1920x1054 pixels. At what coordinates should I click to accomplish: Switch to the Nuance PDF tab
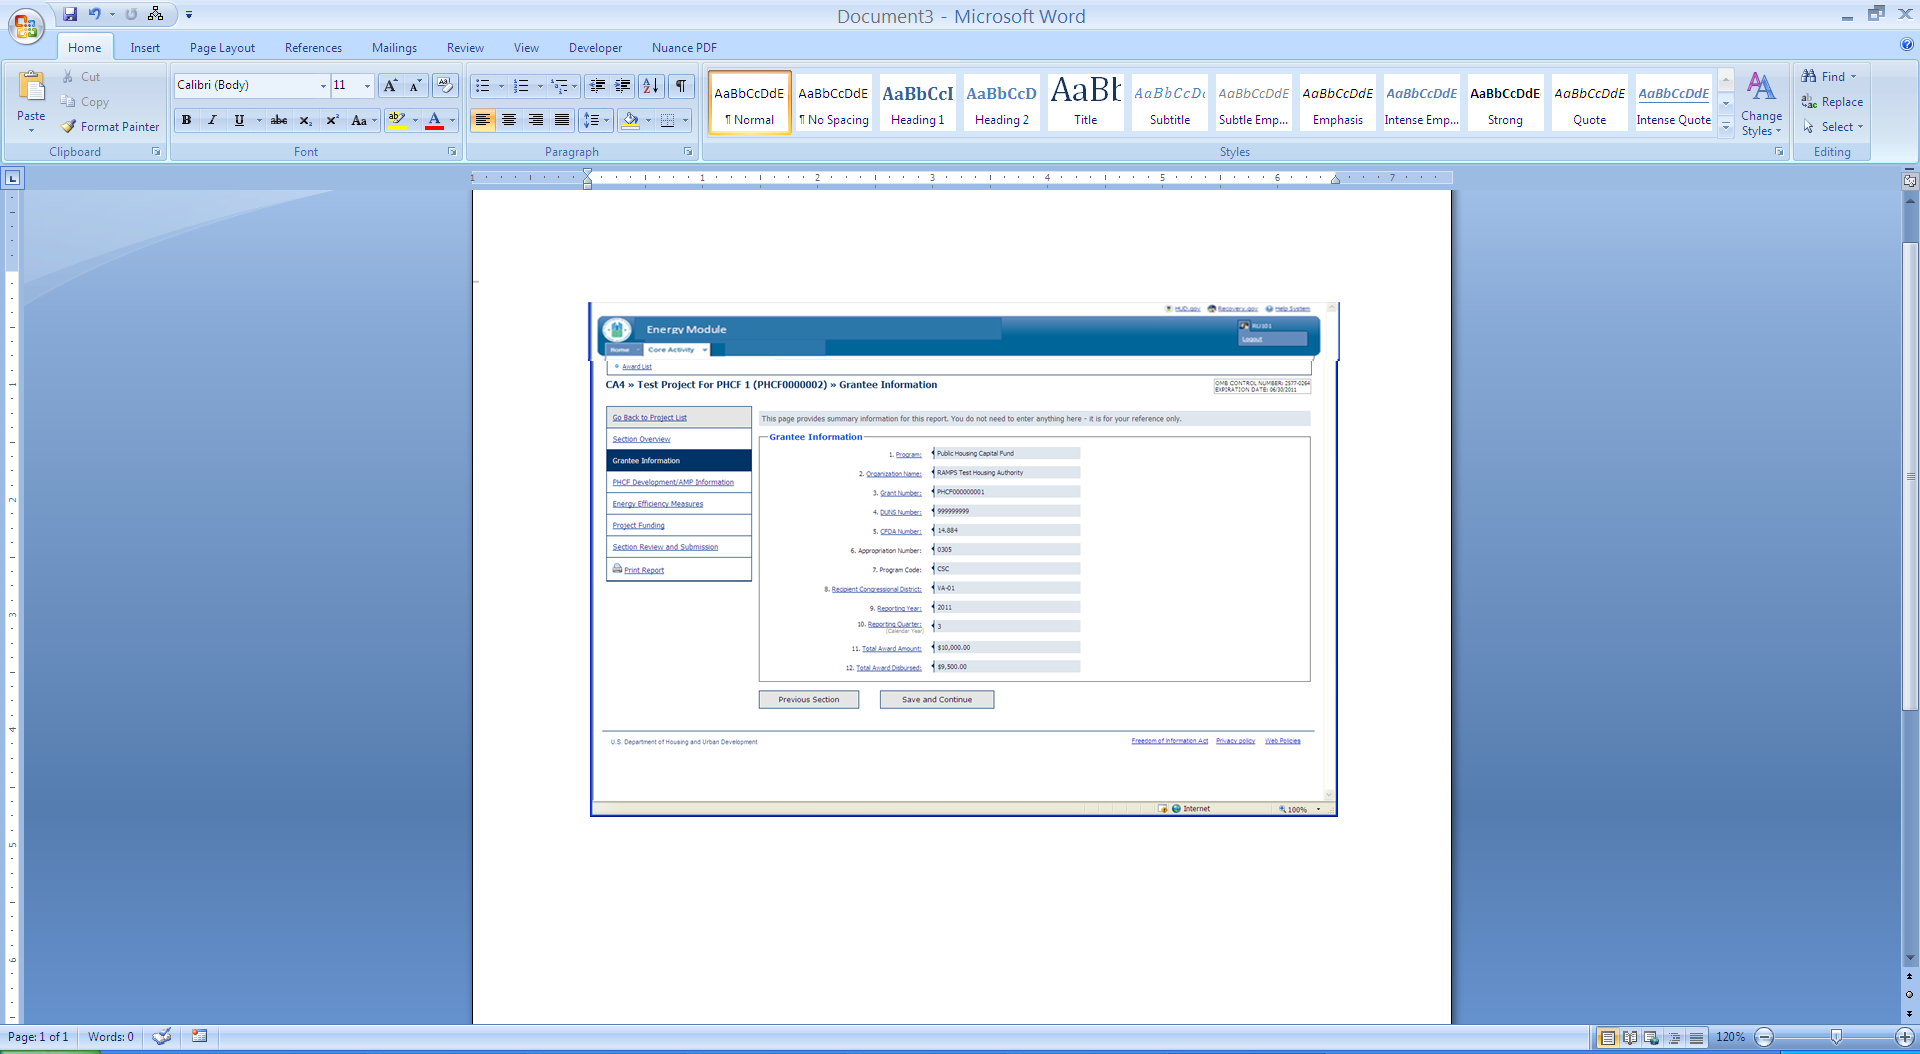[x=684, y=48]
